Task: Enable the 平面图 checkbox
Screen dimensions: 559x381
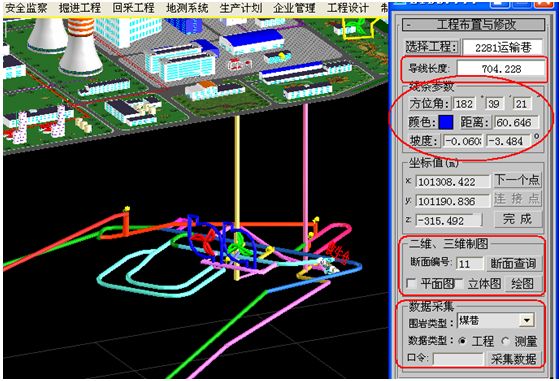Action: 411,284
